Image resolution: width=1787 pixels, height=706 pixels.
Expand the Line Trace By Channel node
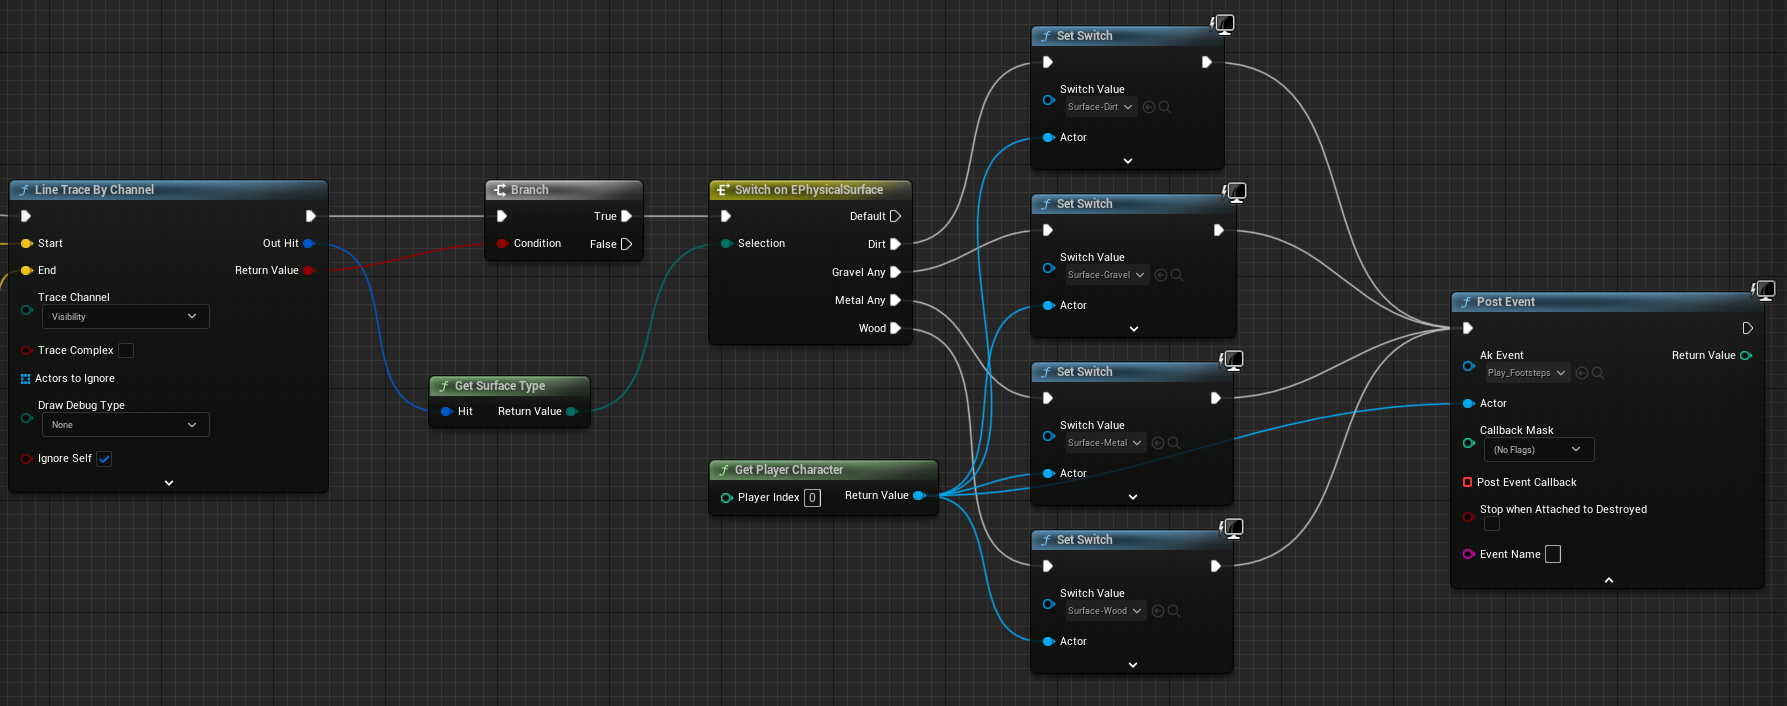[x=169, y=483]
